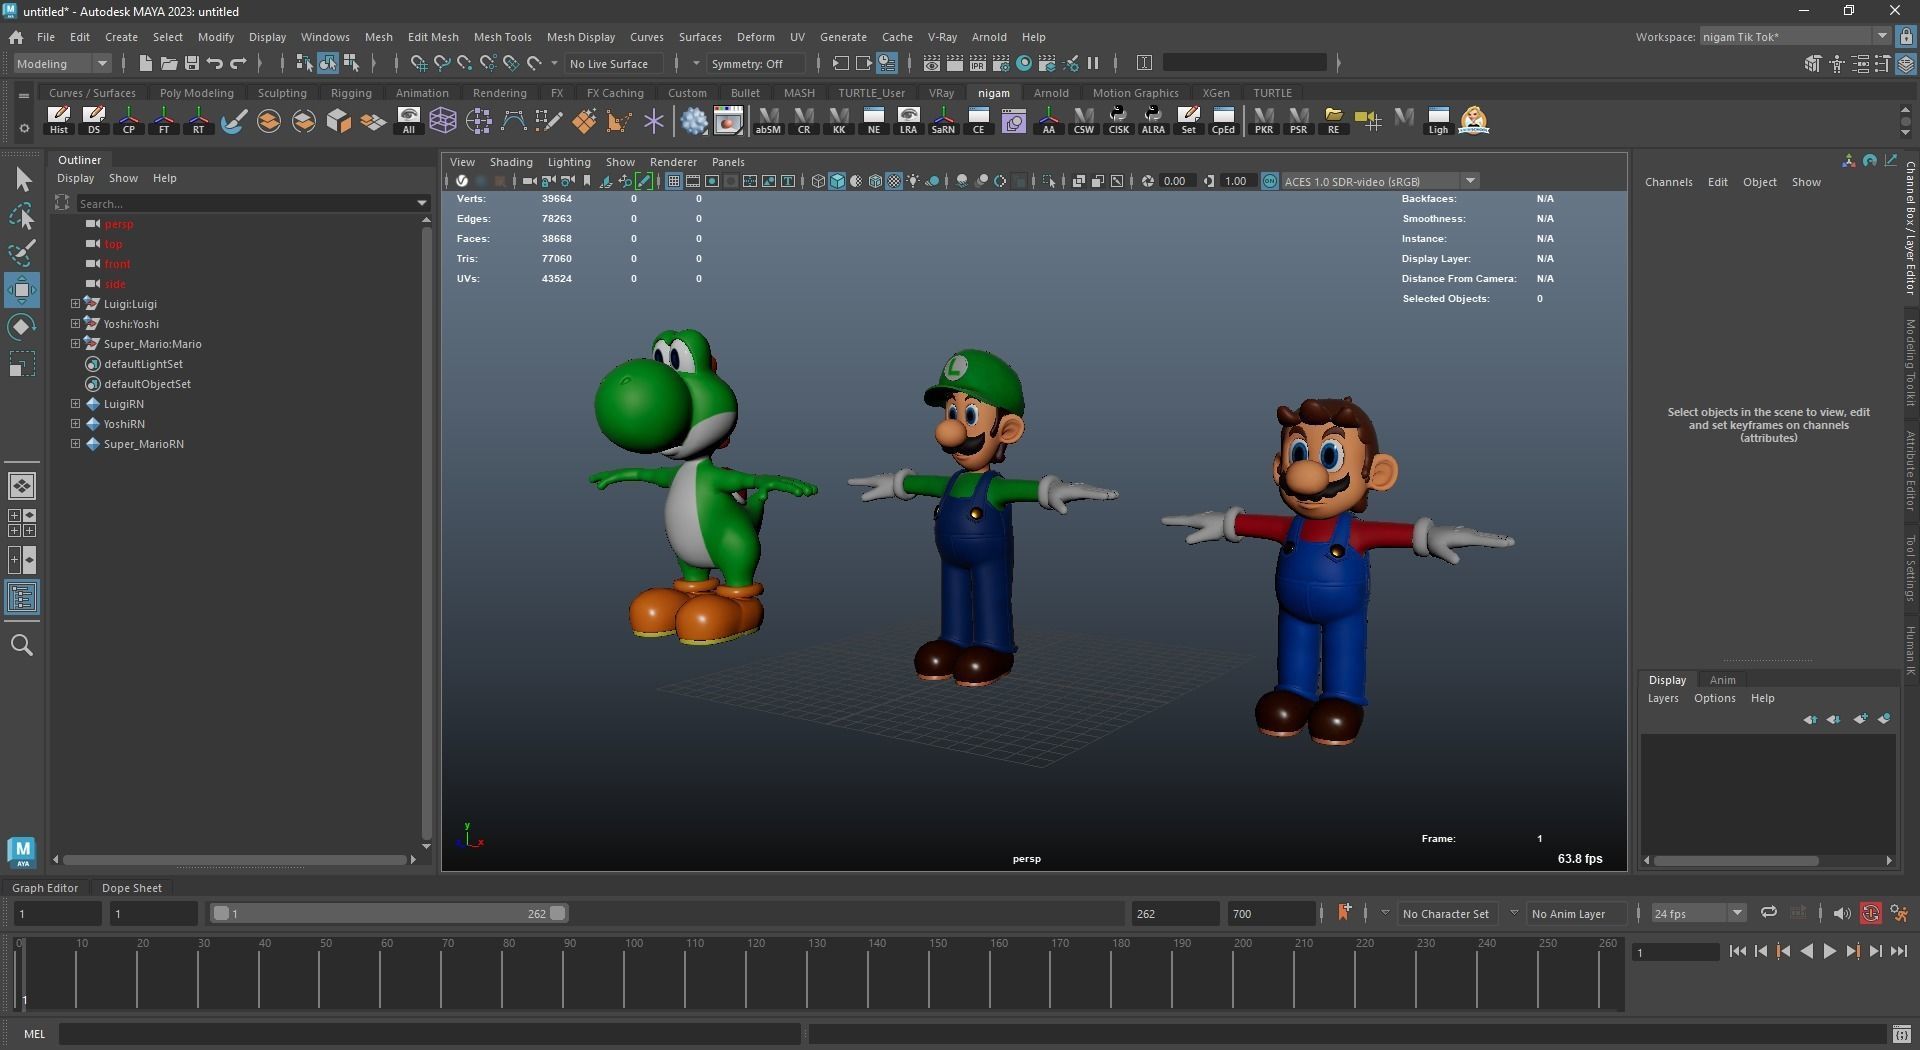Toggle timeline sound icon

point(1841,913)
